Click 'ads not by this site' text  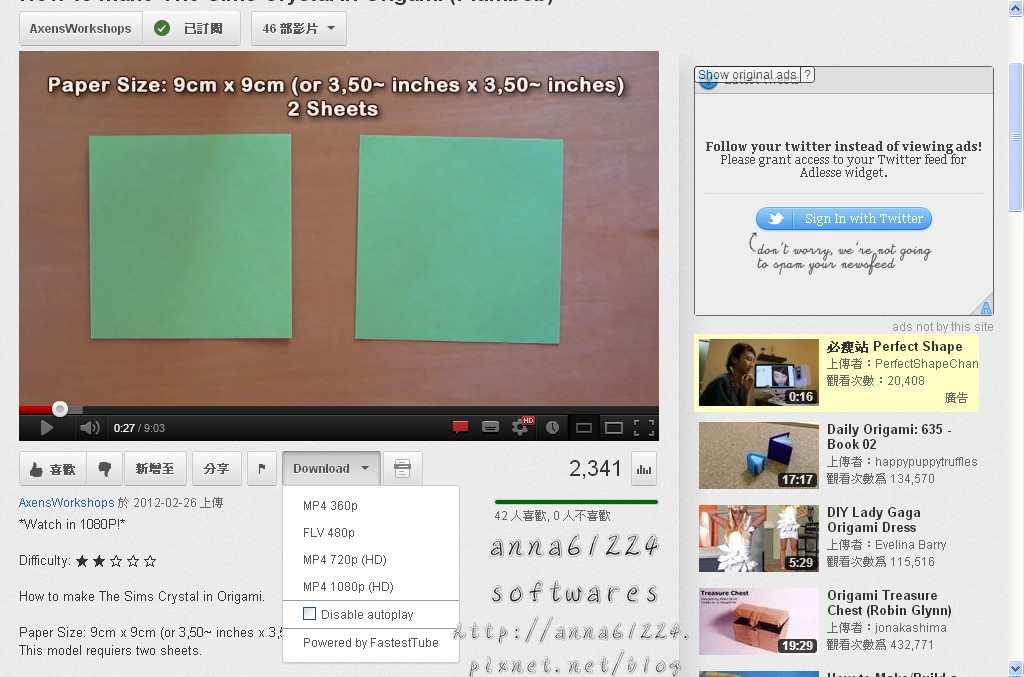[x=942, y=326]
